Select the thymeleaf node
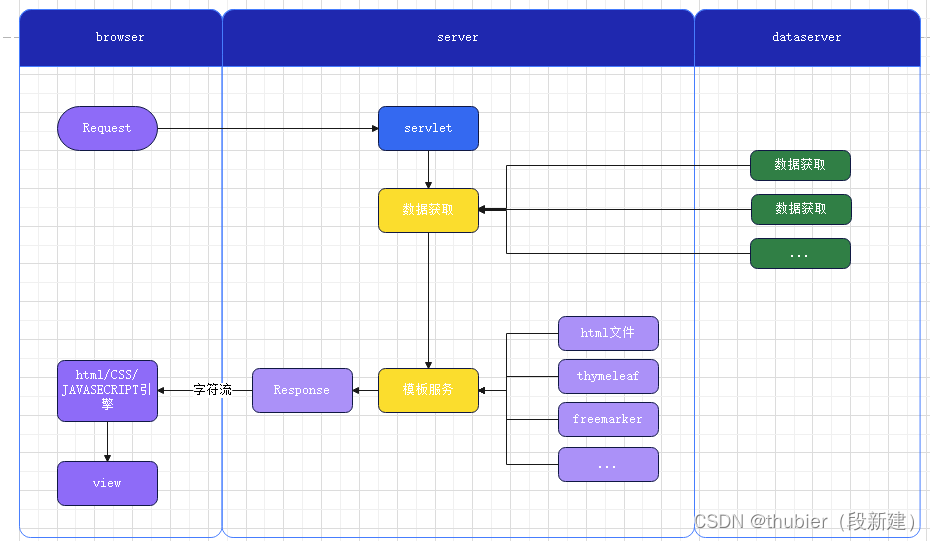 click(x=608, y=377)
